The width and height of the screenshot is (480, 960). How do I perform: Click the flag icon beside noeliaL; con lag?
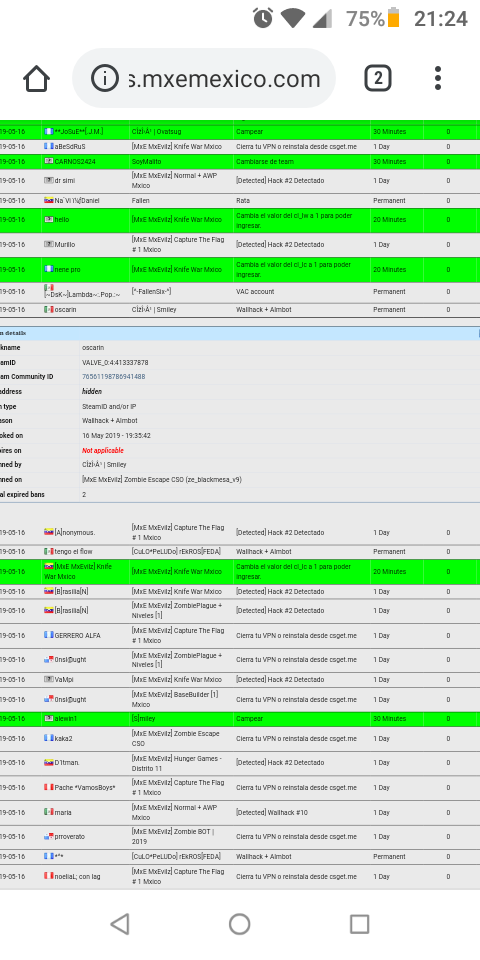[49, 876]
